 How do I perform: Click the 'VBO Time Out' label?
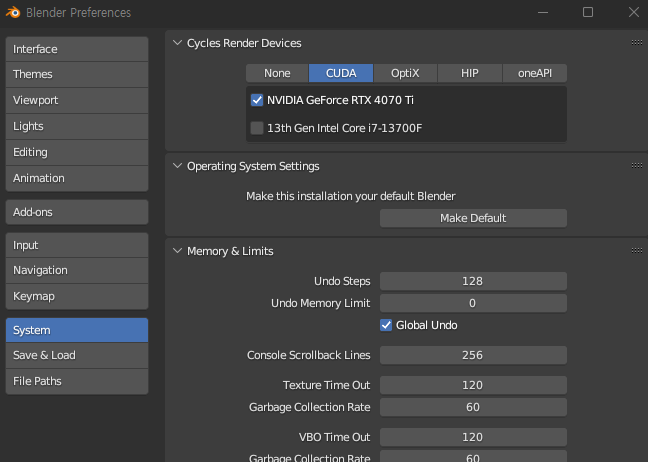(x=334, y=437)
